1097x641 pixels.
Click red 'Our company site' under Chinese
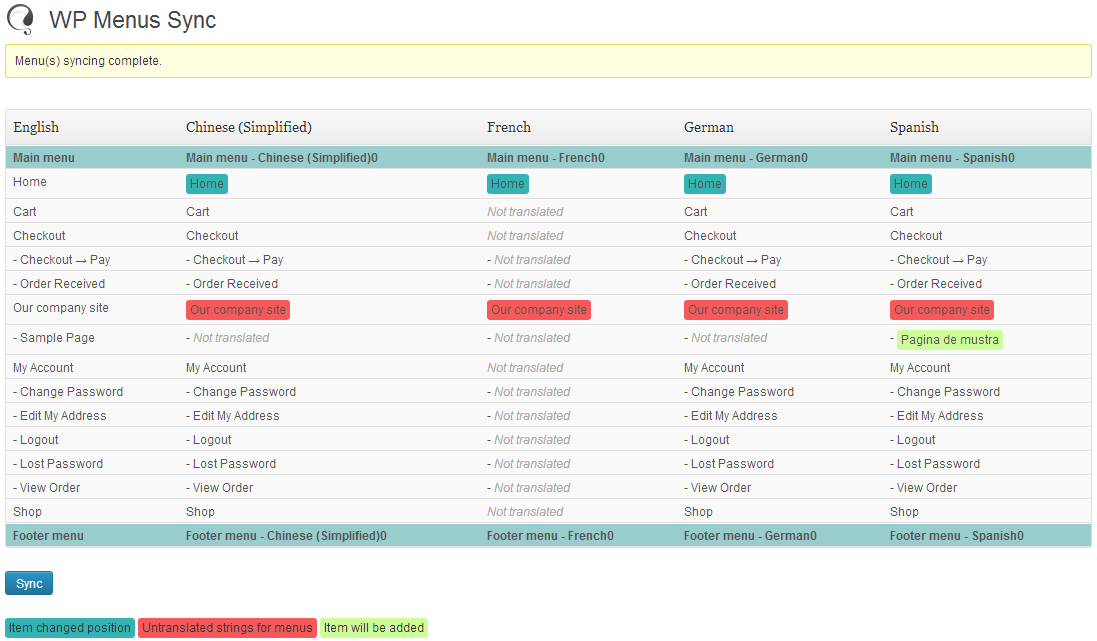238,310
